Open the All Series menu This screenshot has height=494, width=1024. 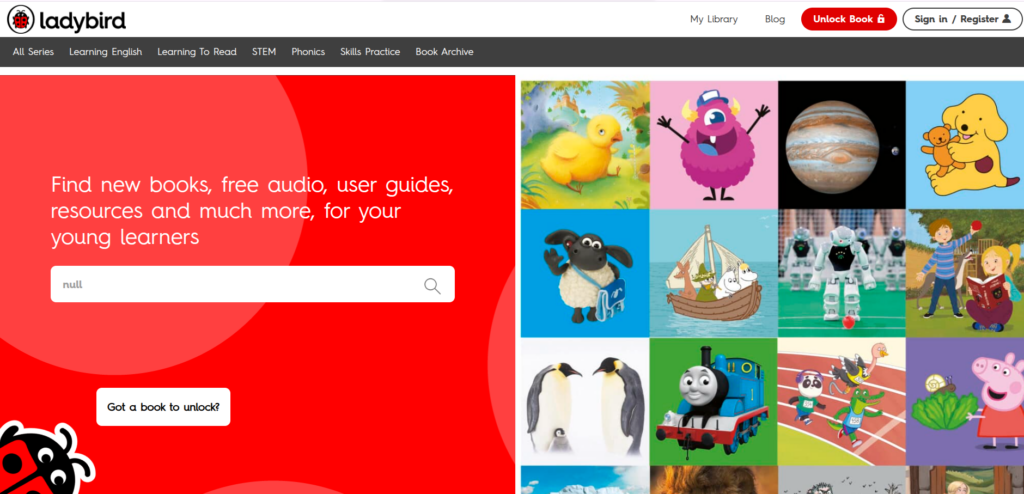pos(33,52)
